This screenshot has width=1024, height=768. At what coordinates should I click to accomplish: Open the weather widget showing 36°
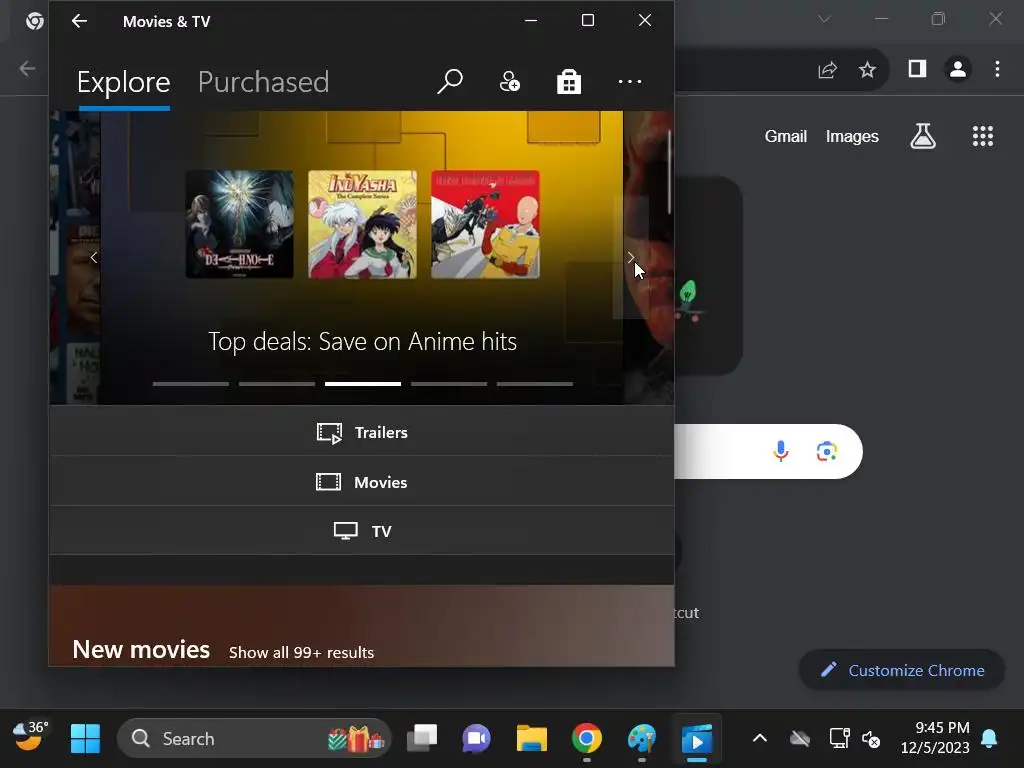click(x=31, y=737)
